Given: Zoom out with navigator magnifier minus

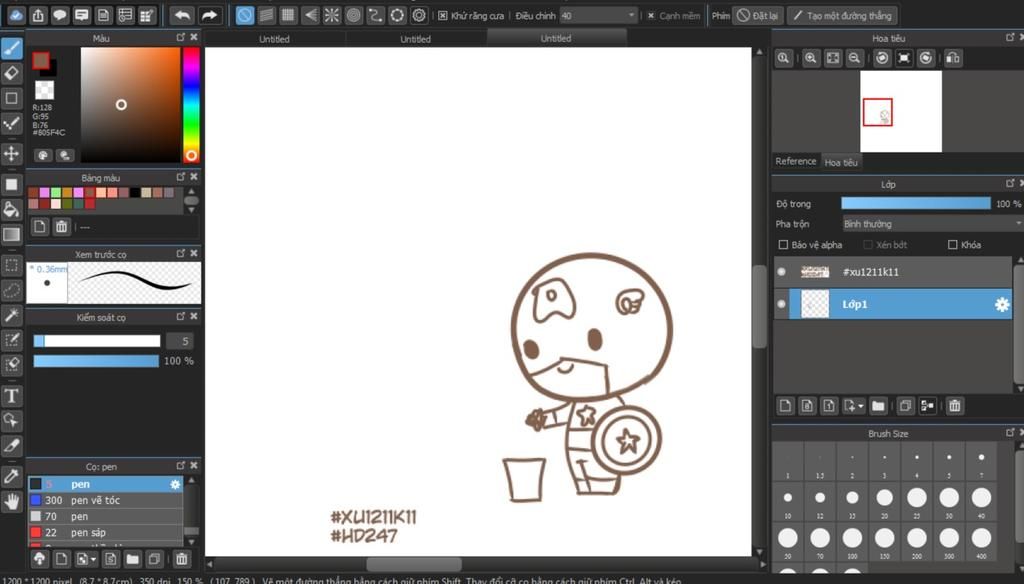Looking at the screenshot, I should coord(854,58).
